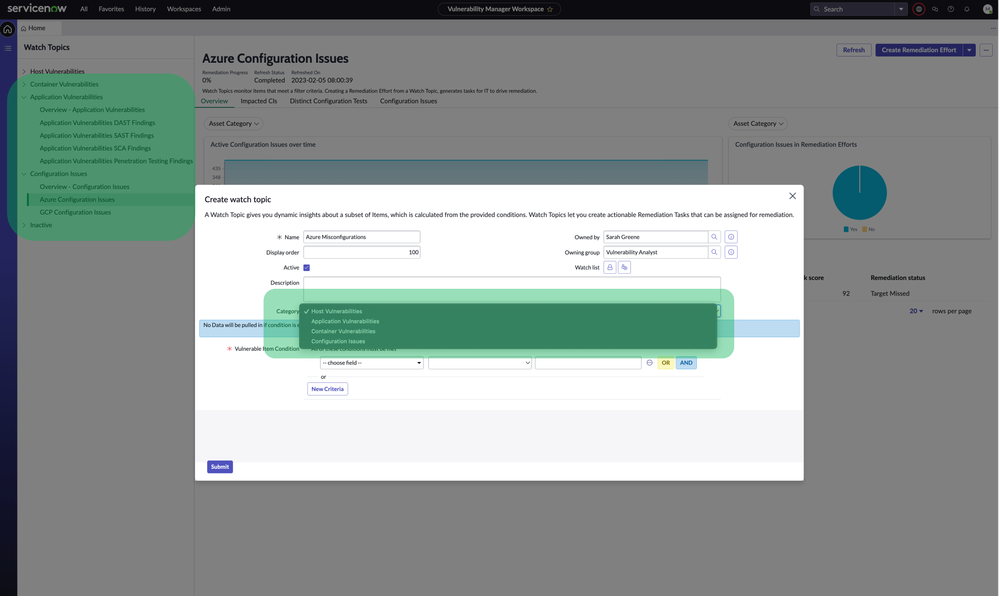Click the info icon beside Owning group
This screenshot has height=596, width=999.
point(731,252)
